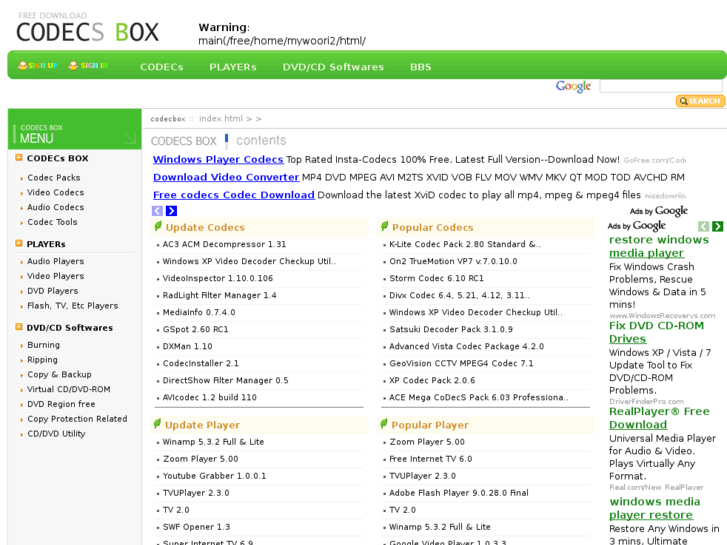The height and width of the screenshot is (545, 727).
Task: Open Codec Packs in sidebar
Action: click(54, 178)
